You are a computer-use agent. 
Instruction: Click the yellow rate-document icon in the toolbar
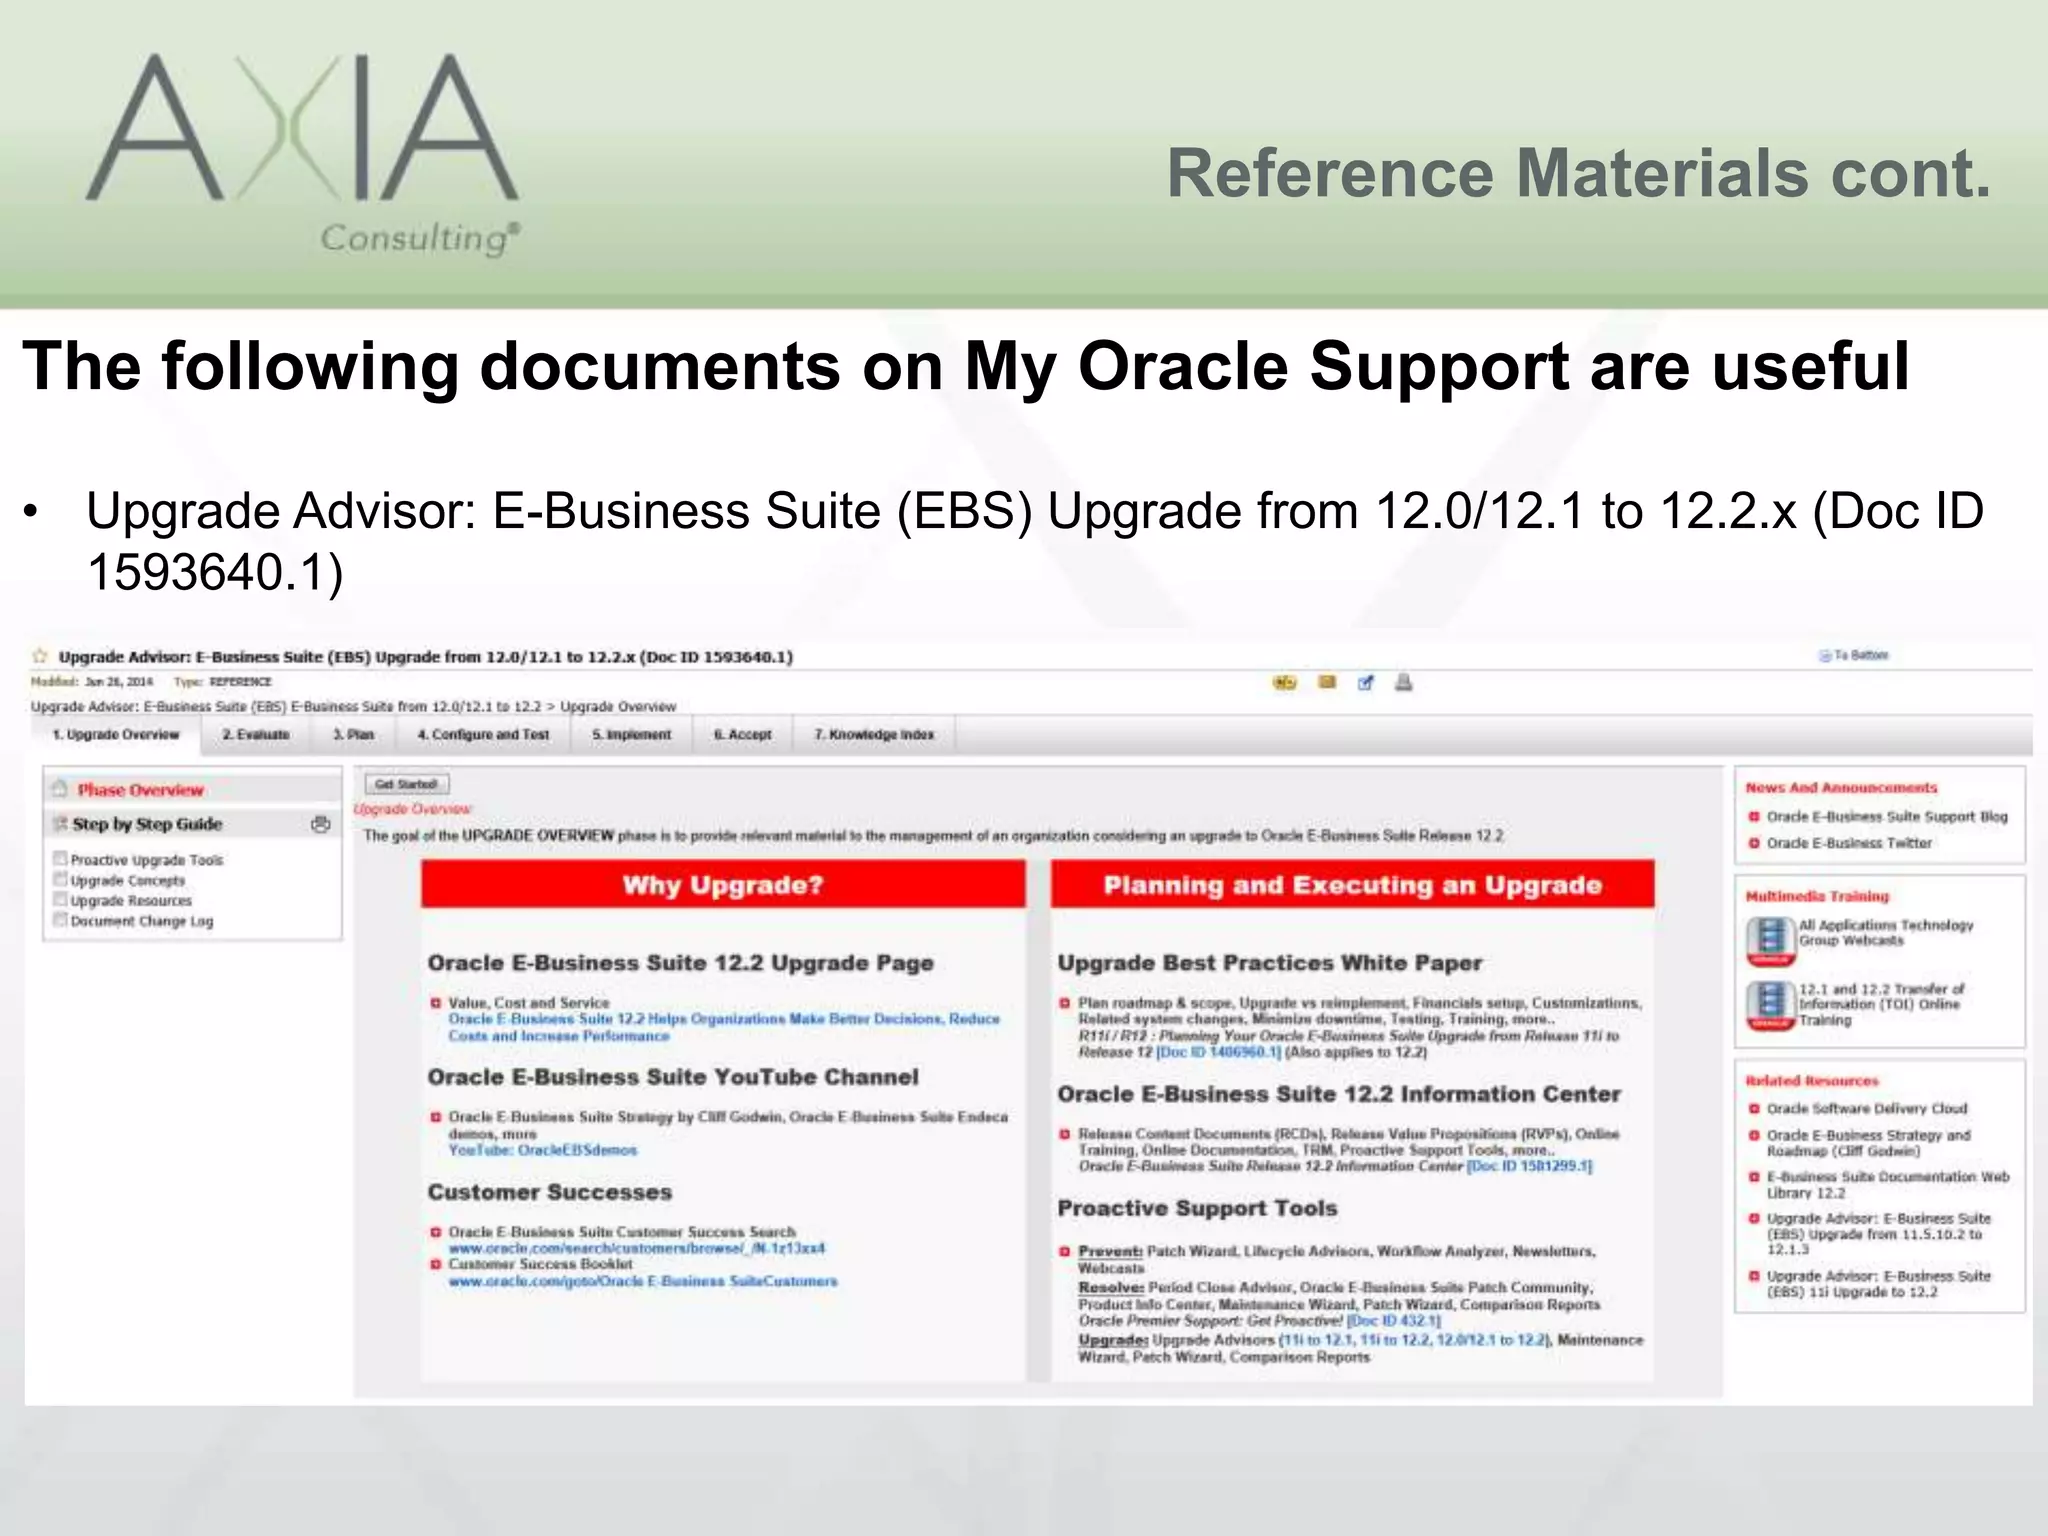[1285, 683]
